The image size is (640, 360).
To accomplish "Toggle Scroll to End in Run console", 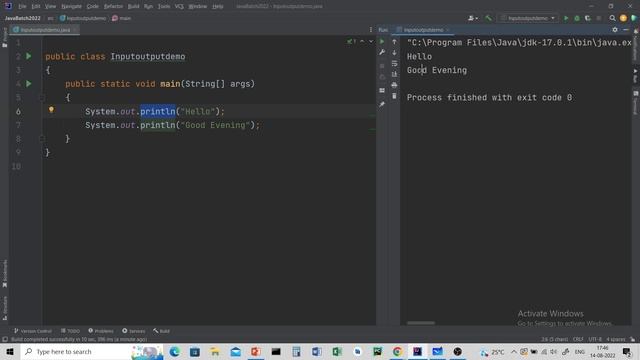I will click(x=394, y=74).
